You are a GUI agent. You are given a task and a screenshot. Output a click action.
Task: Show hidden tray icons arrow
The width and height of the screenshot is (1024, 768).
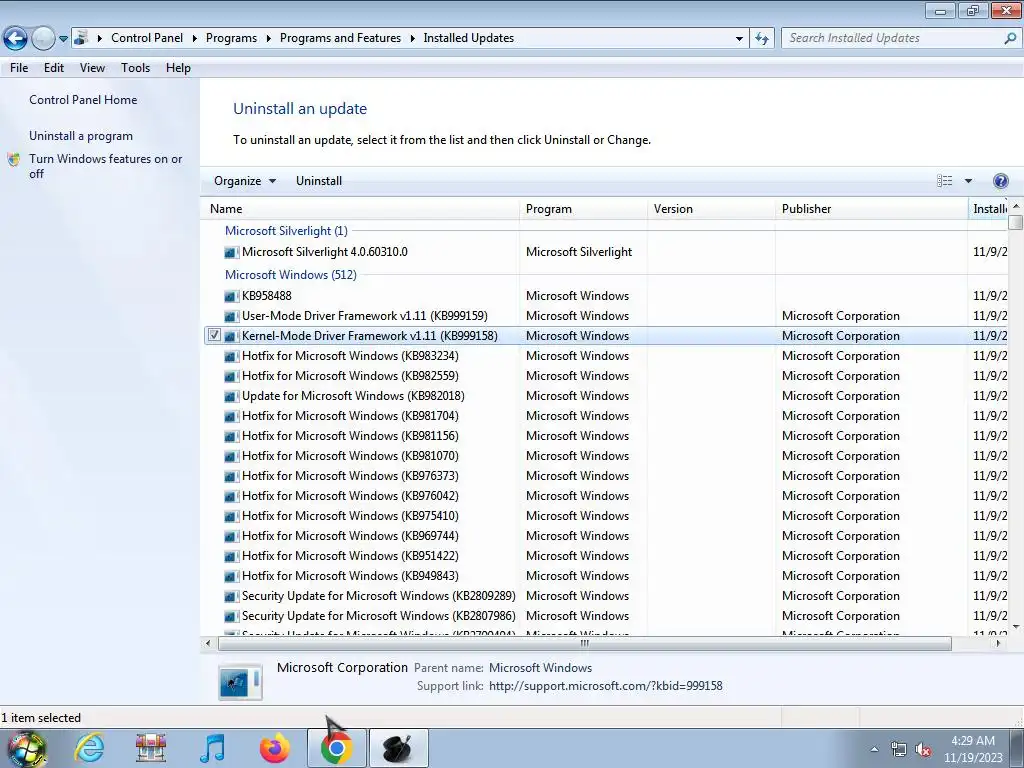click(874, 750)
